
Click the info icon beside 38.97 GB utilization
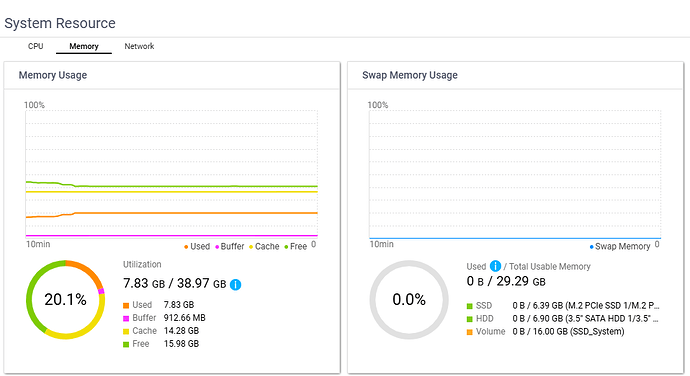235,285
